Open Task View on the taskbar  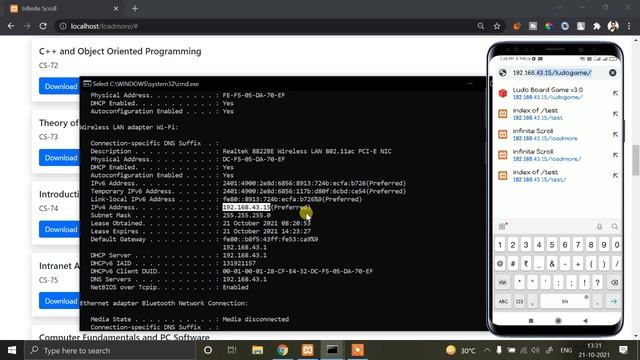point(232,350)
